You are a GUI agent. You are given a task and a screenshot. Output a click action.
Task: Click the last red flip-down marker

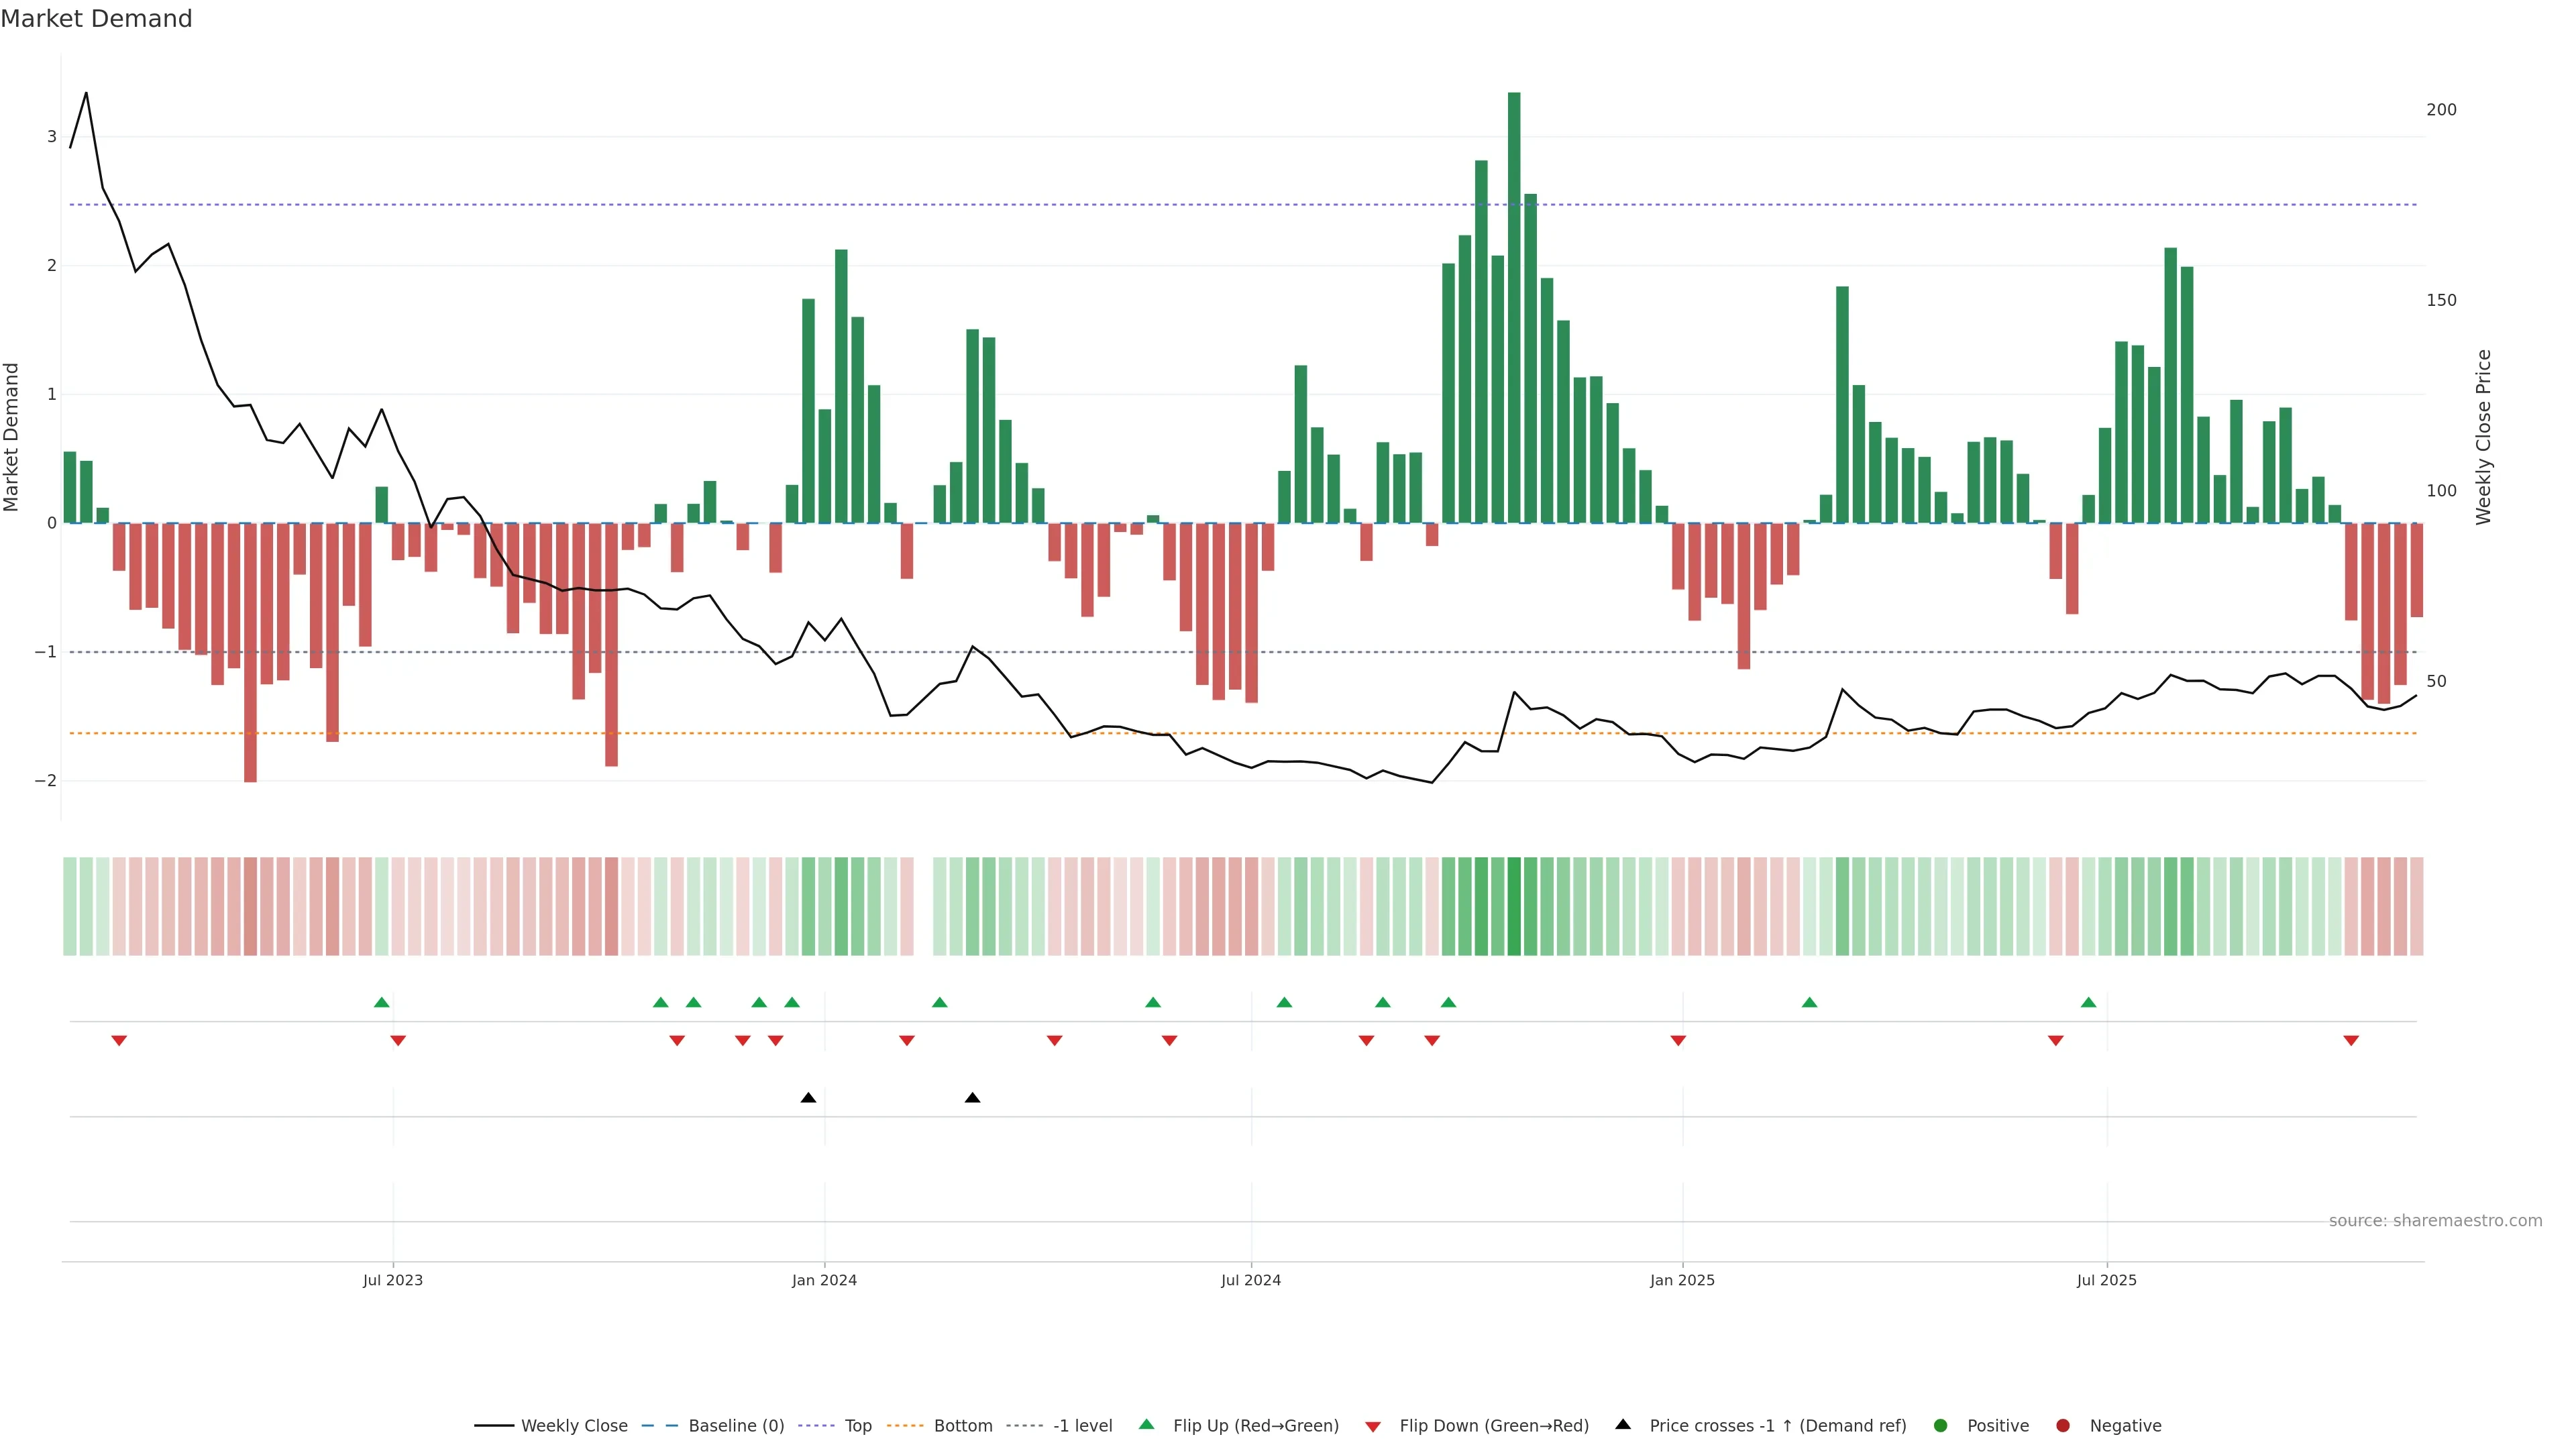pos(2351,1040)
